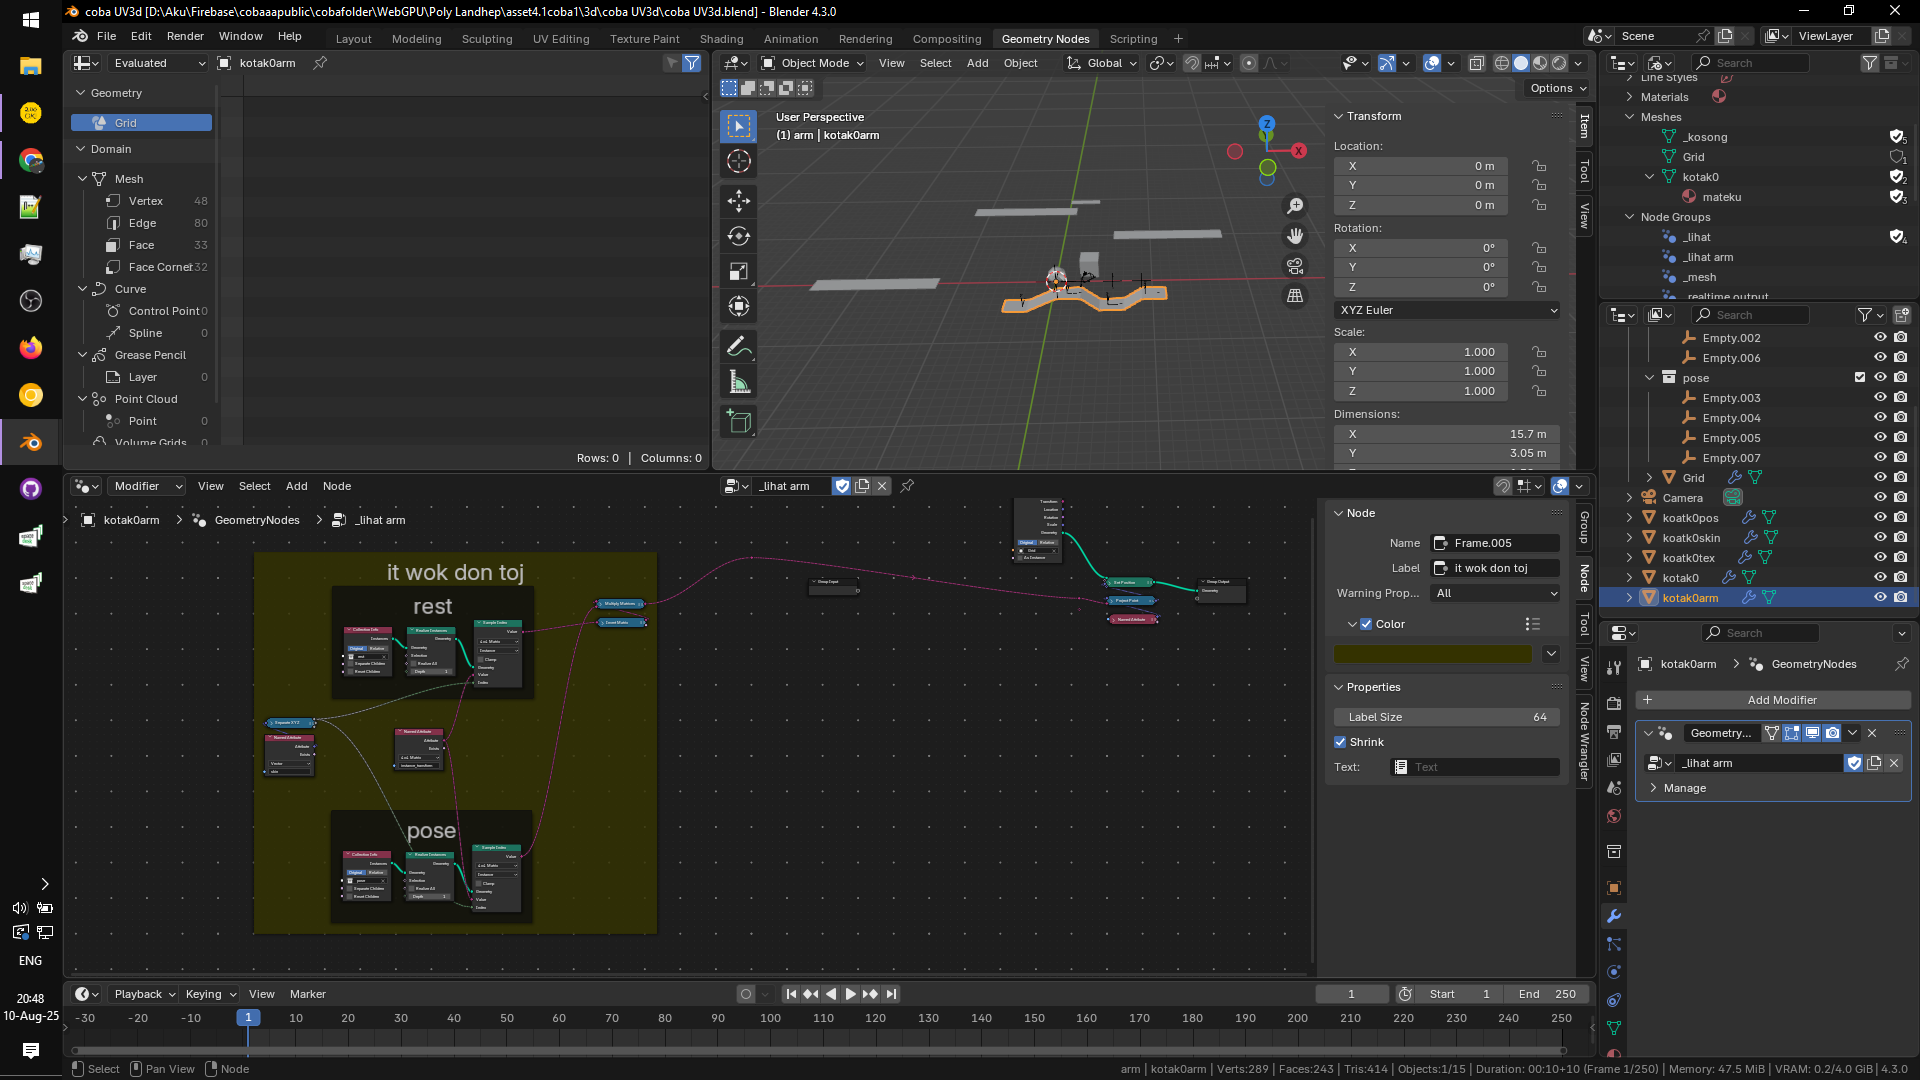Select the 3D Cursor tool
Viewport: 1920px width, 1080px height.
click(739, 161)
